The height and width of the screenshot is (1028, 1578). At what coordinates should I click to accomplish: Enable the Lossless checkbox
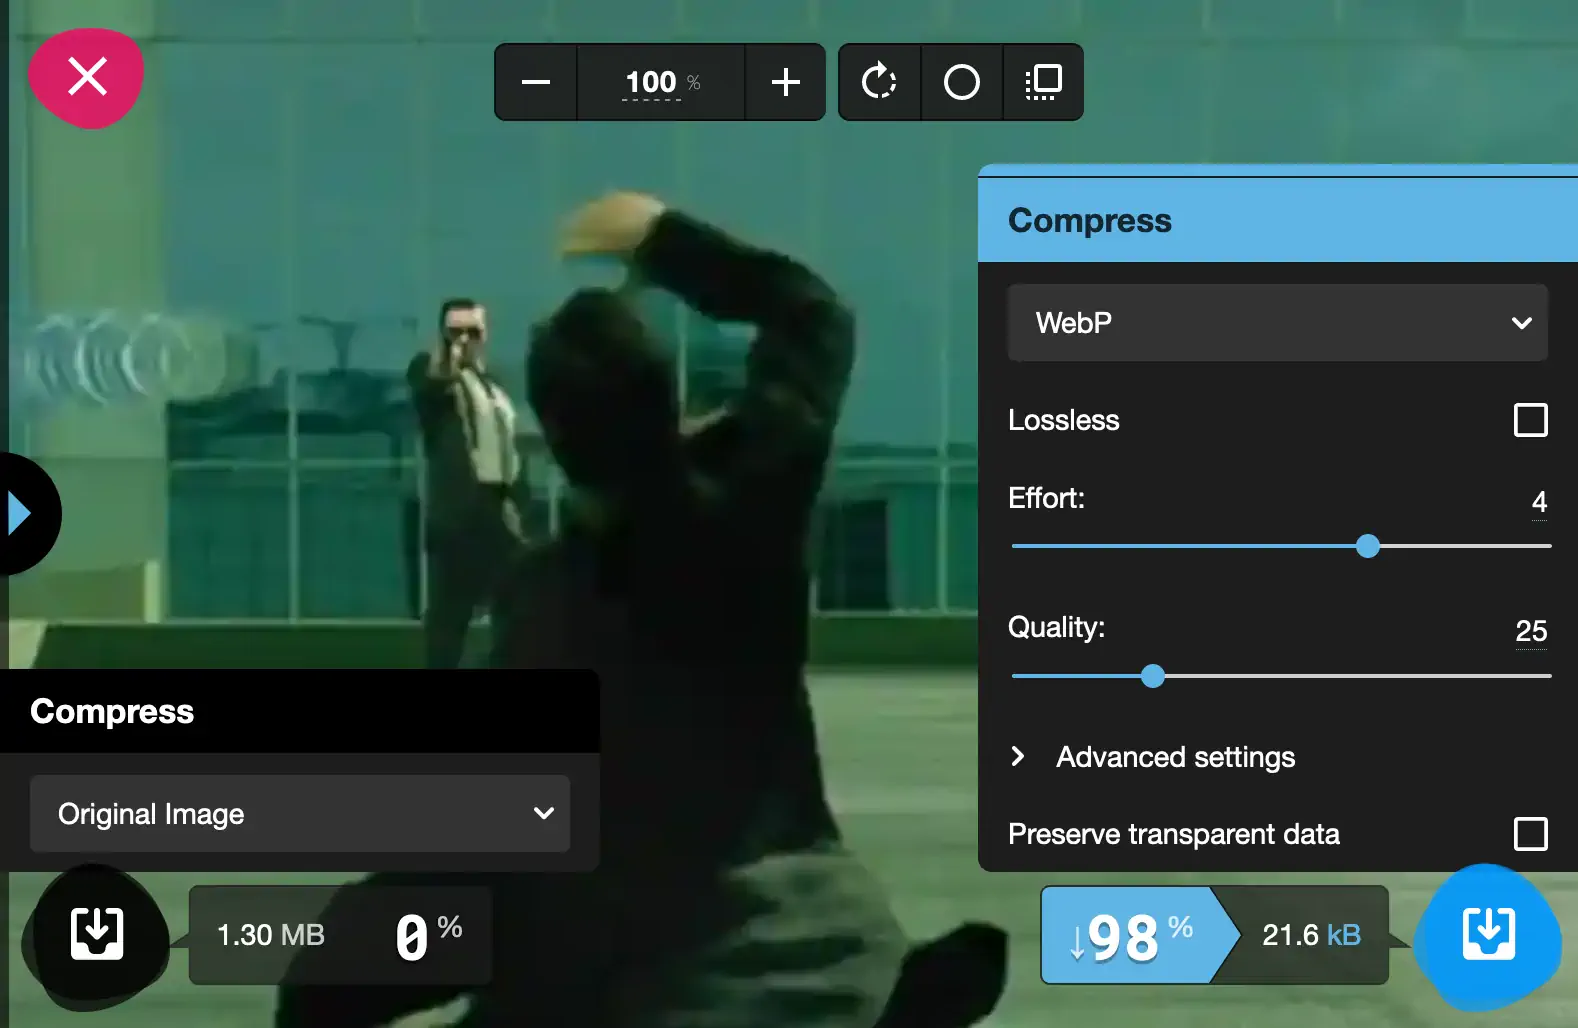[1530, 420]
